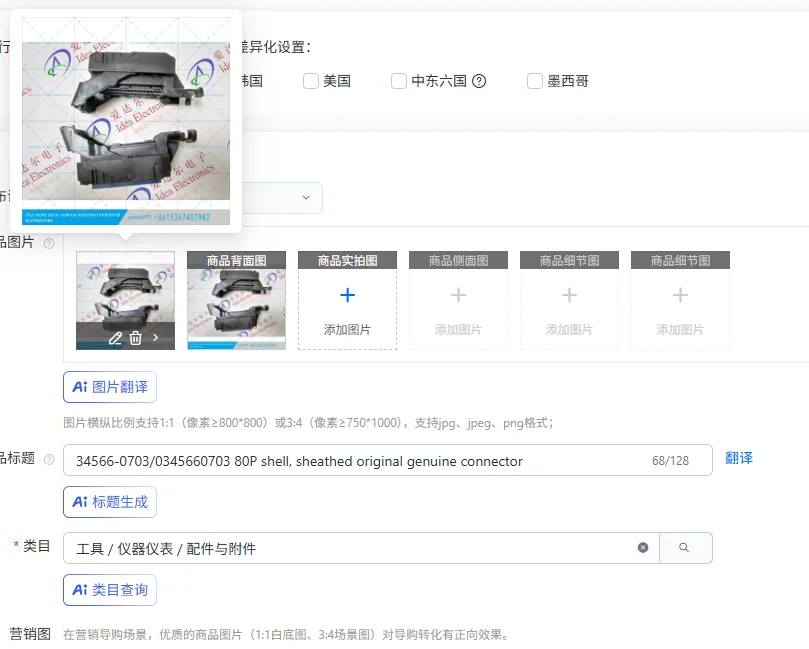Search categories with magnifier icon
Screen dimensions: 809x649
click(684, 547)
